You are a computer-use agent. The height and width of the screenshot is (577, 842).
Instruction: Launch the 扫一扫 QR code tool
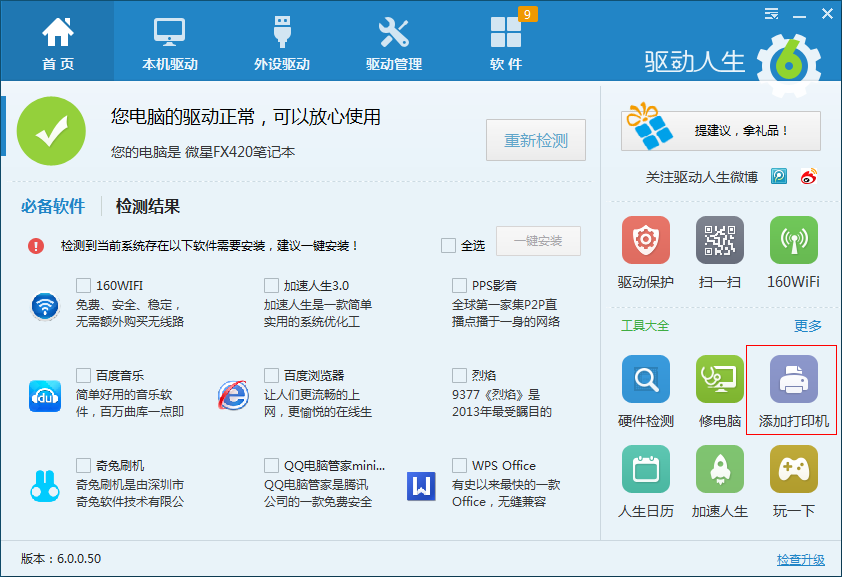720,240
